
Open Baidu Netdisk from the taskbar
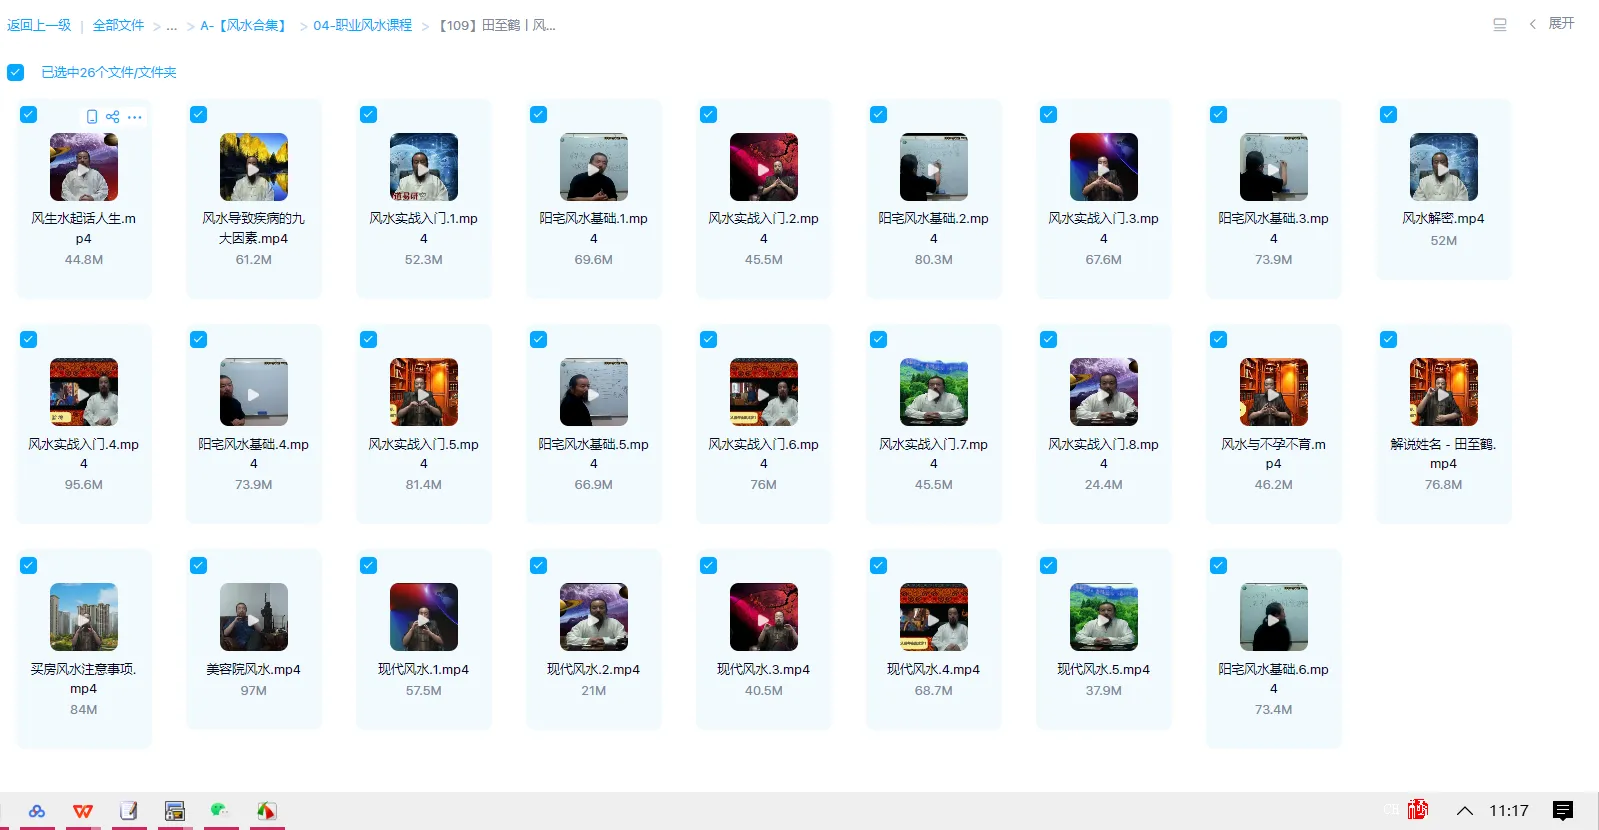tap(37, 811)
